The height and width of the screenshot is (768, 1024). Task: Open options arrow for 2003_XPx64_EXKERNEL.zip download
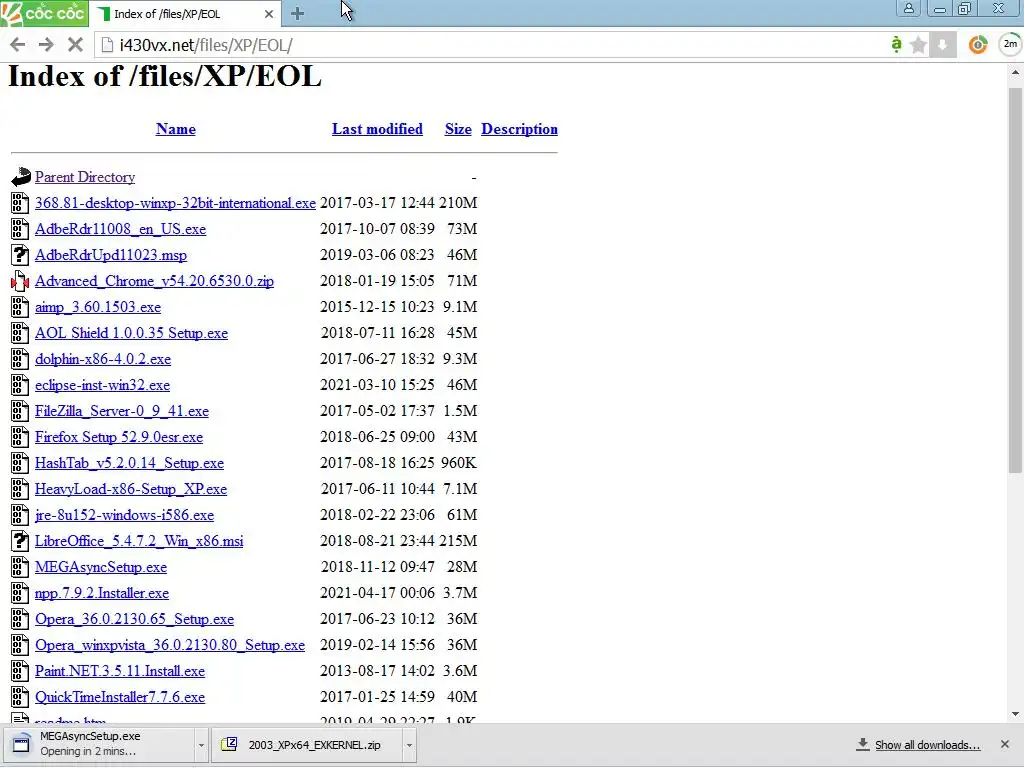pos(409,744)
